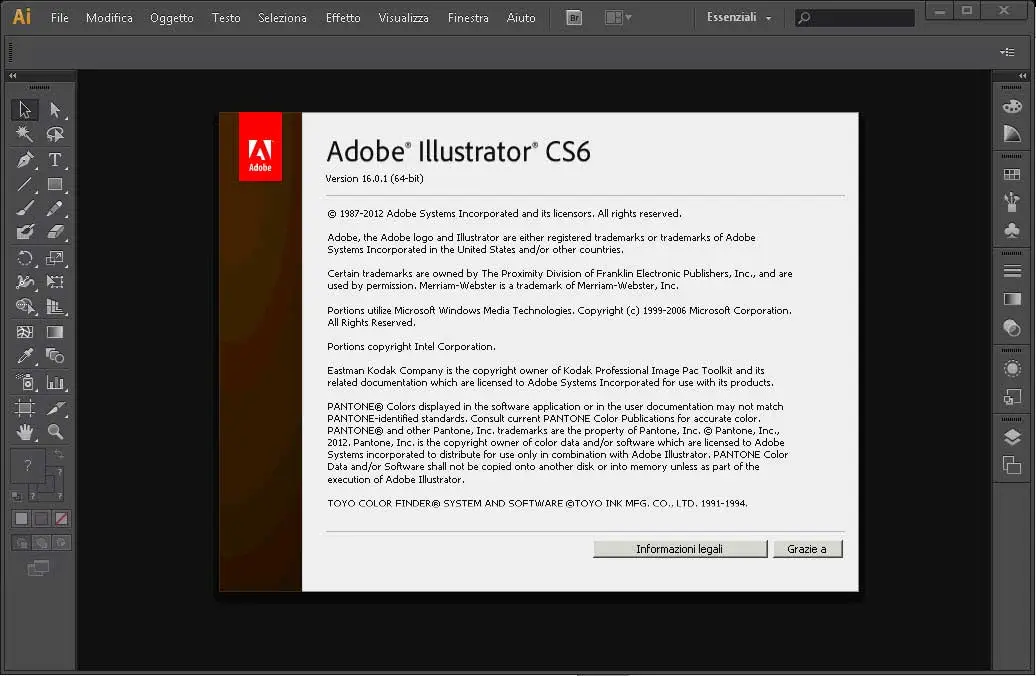The image size is (1036, 676).
Task: Click the Grazie a button
Action: (807, 549)
